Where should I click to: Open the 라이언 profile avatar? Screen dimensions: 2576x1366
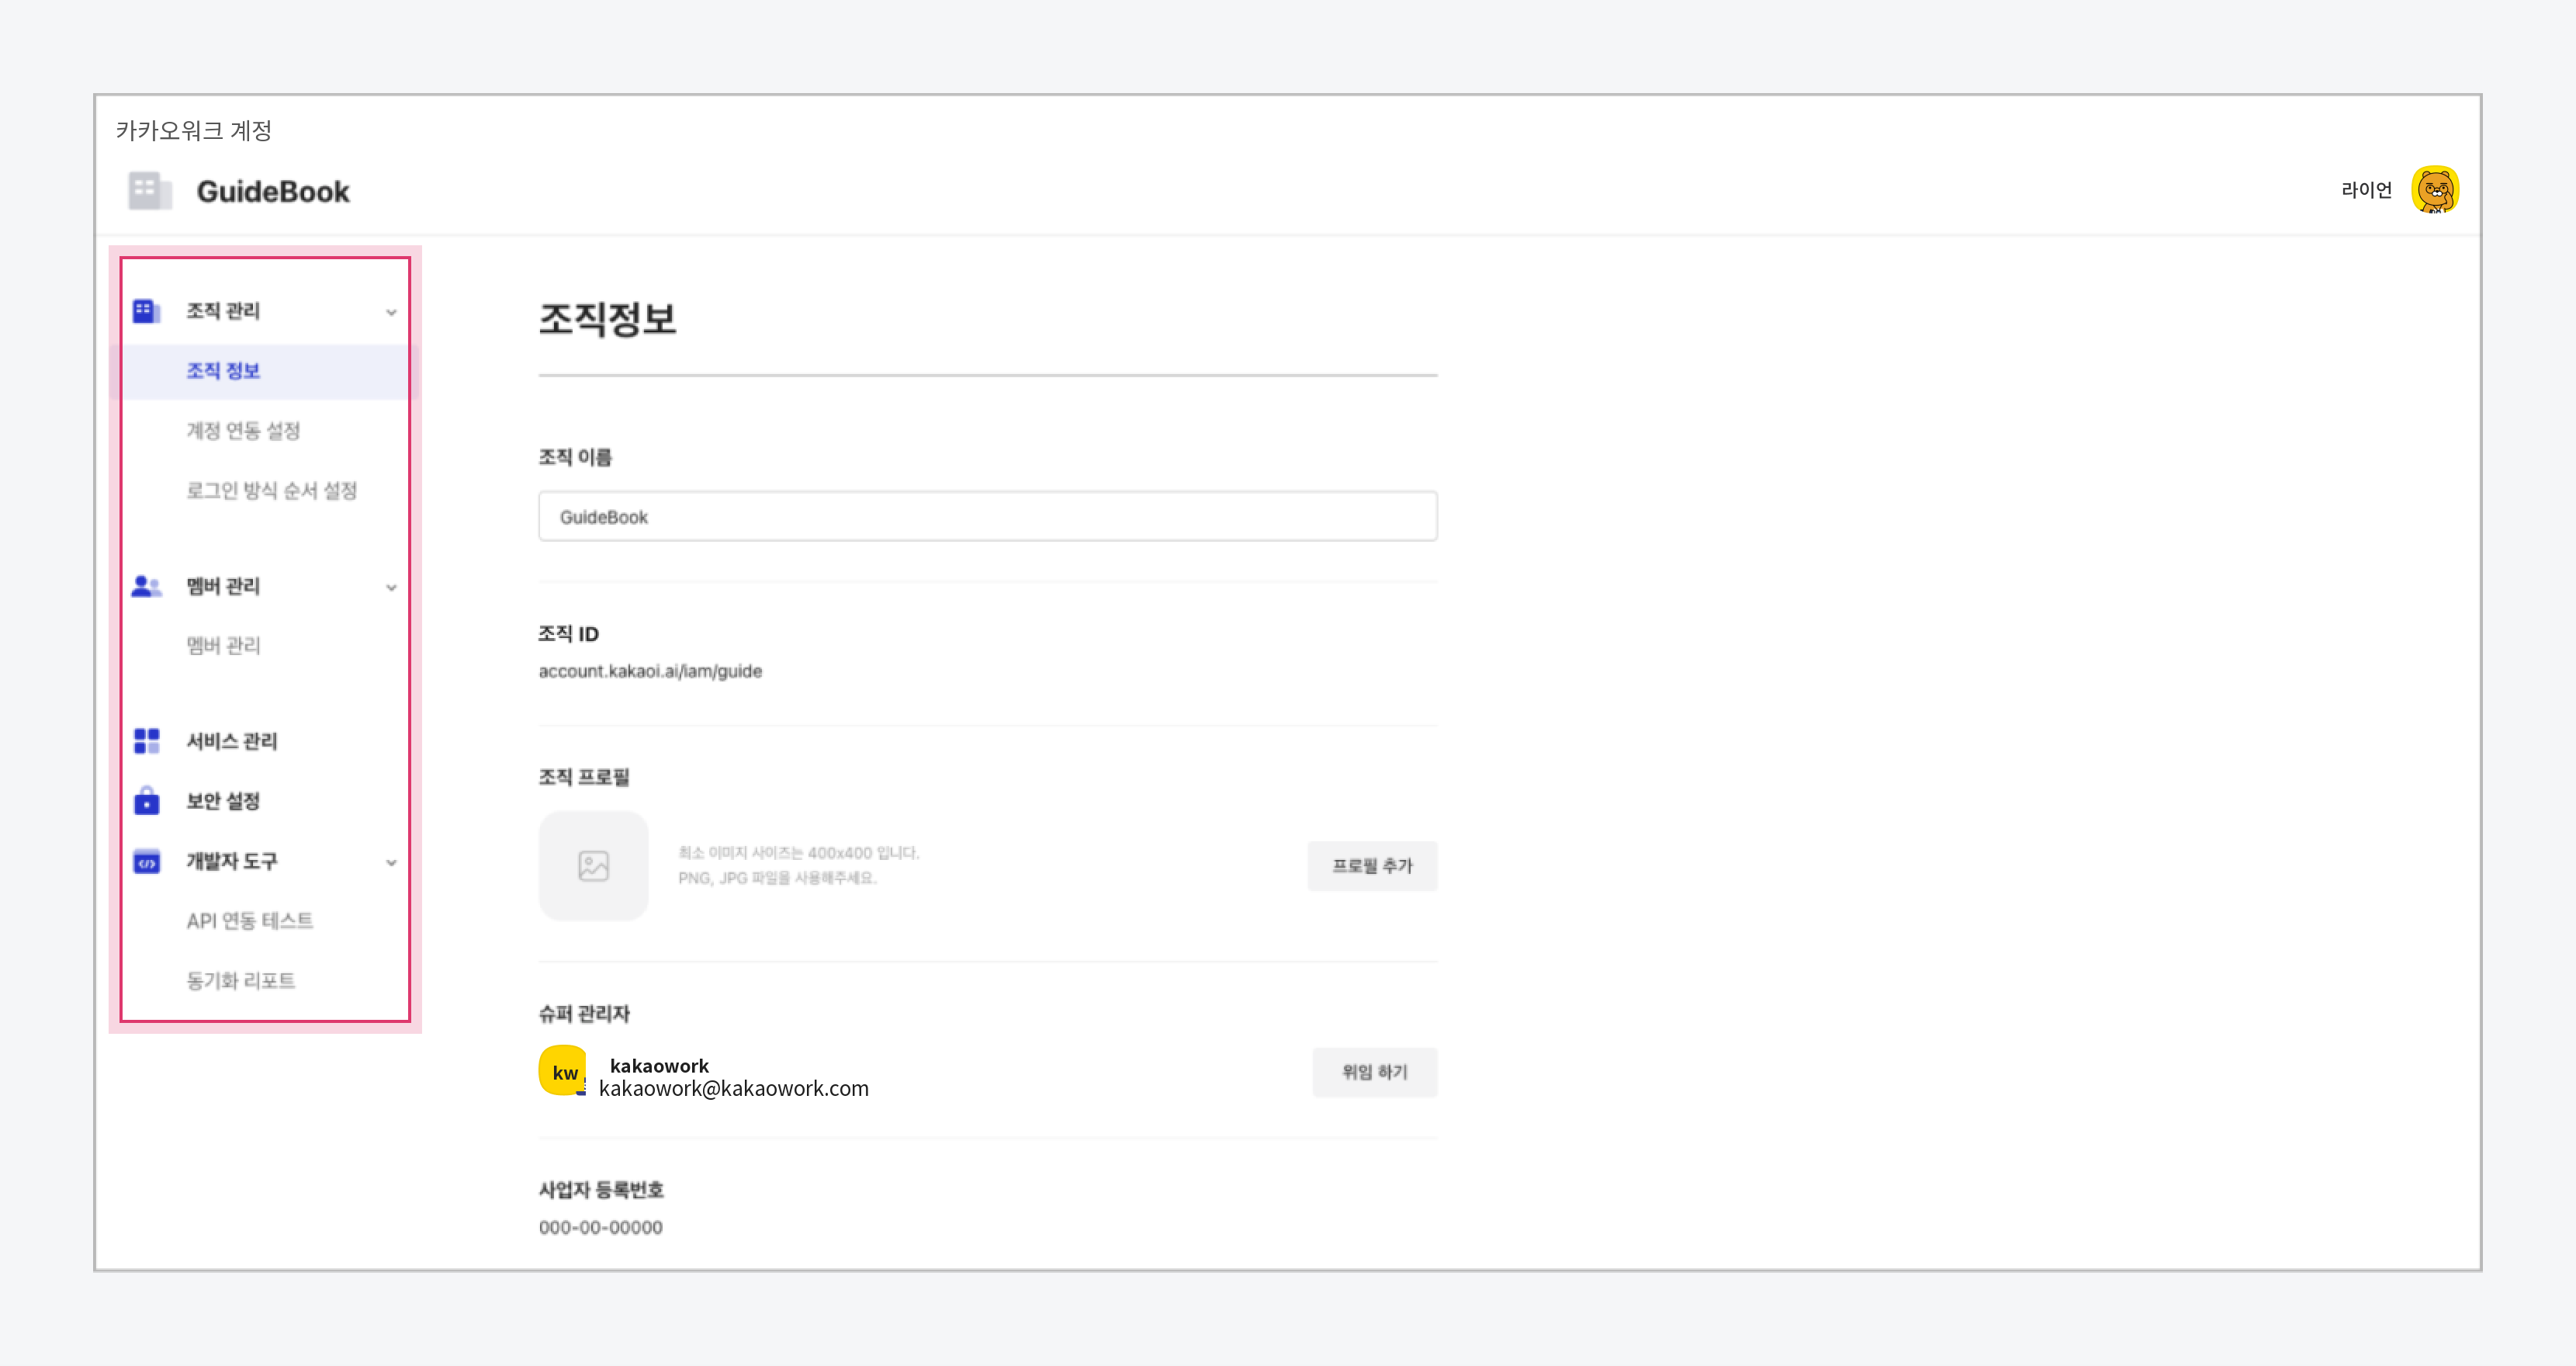point(2435,190)
